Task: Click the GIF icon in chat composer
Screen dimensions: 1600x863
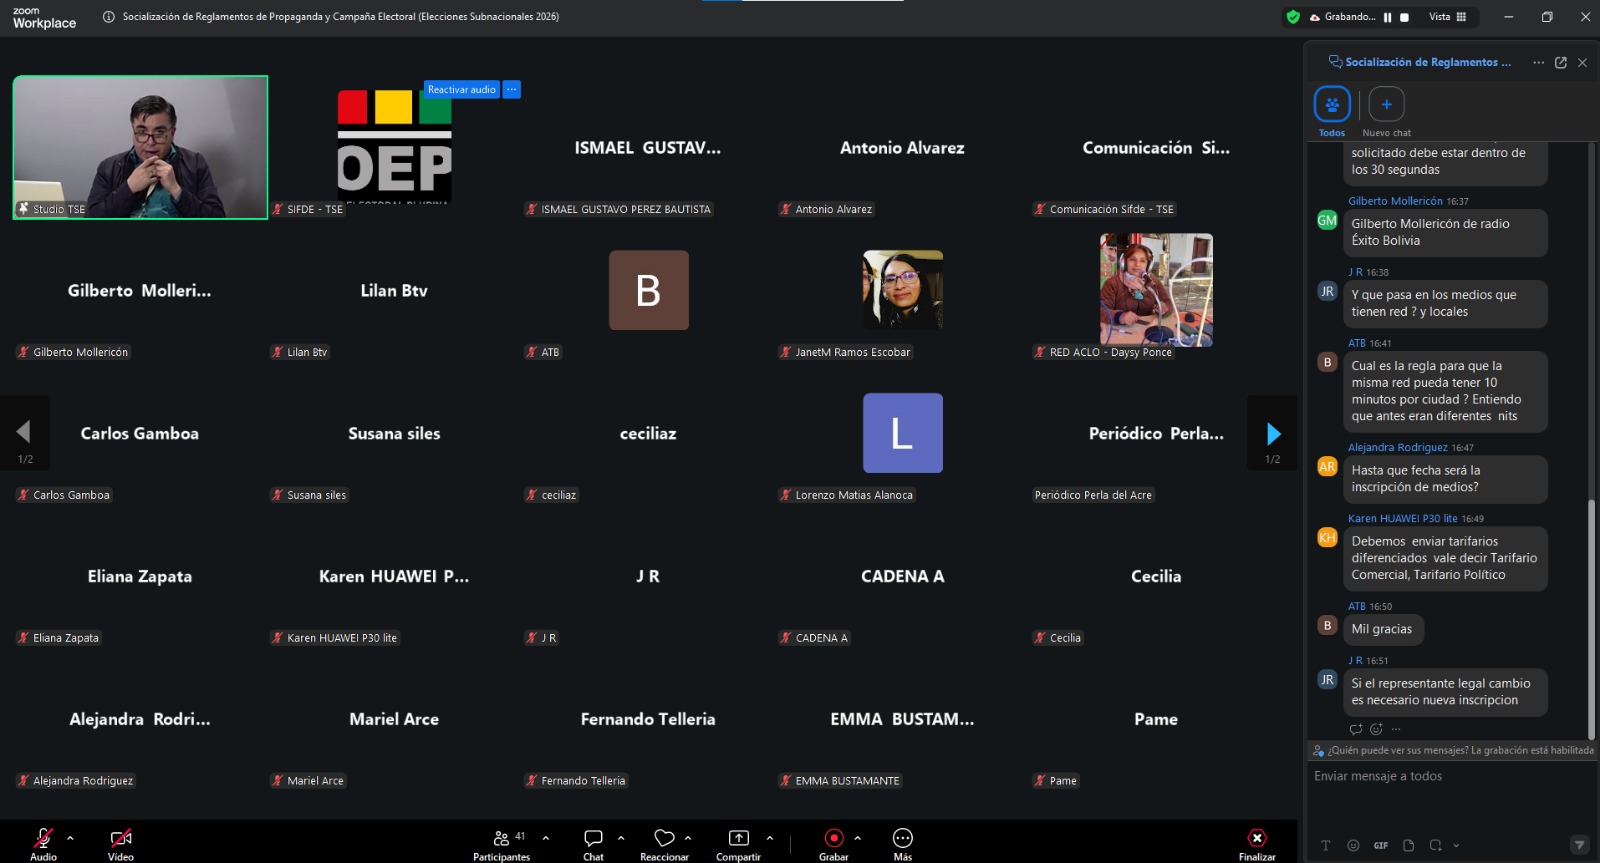Action: [1380, 845]
